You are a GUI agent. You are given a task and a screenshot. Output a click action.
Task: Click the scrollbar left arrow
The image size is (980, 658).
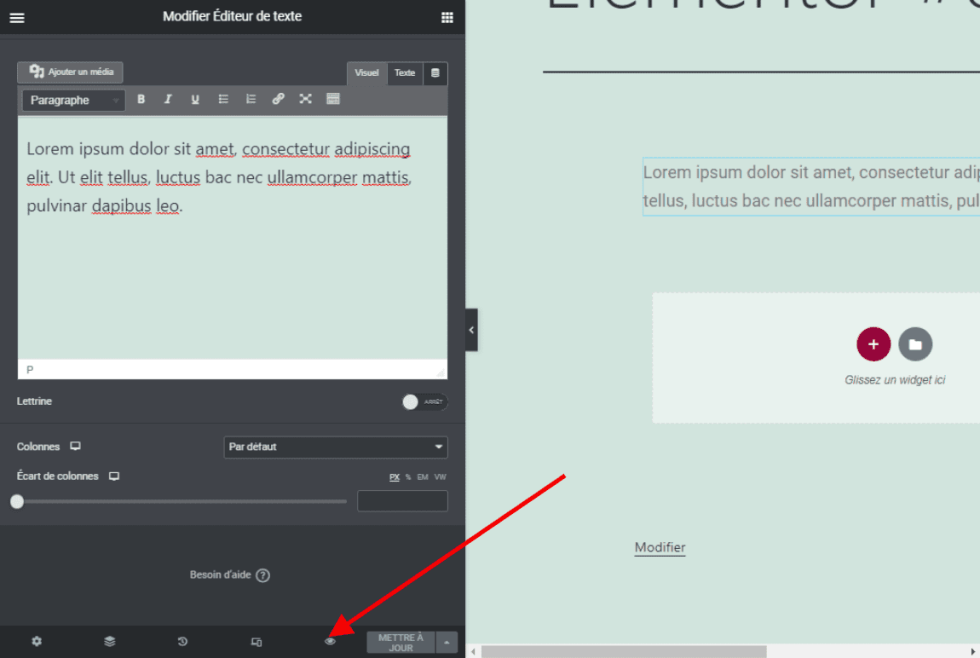coord(473,652)
